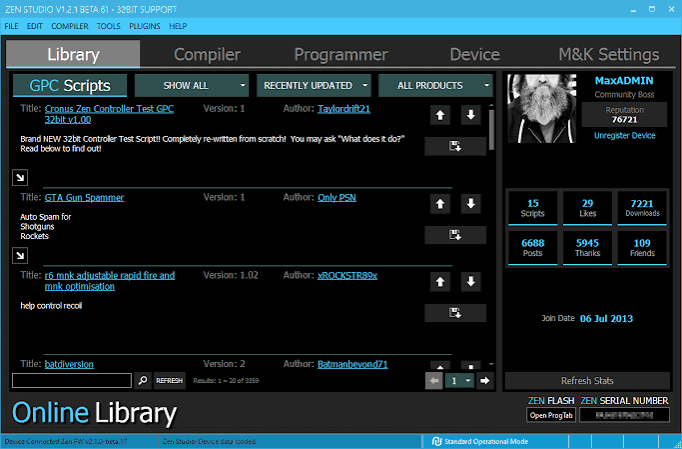
Task: Expand the GTA Gun Spammer description arrow
Action: click(20, 255)
